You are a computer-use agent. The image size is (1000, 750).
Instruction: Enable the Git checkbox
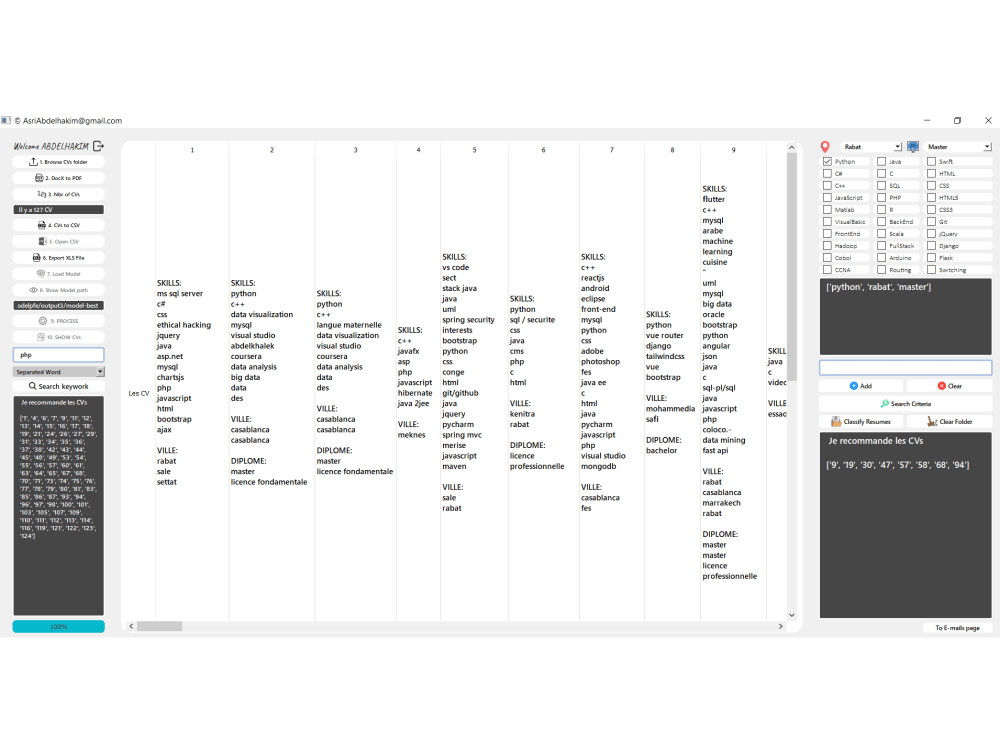click(x=931, y=222)
